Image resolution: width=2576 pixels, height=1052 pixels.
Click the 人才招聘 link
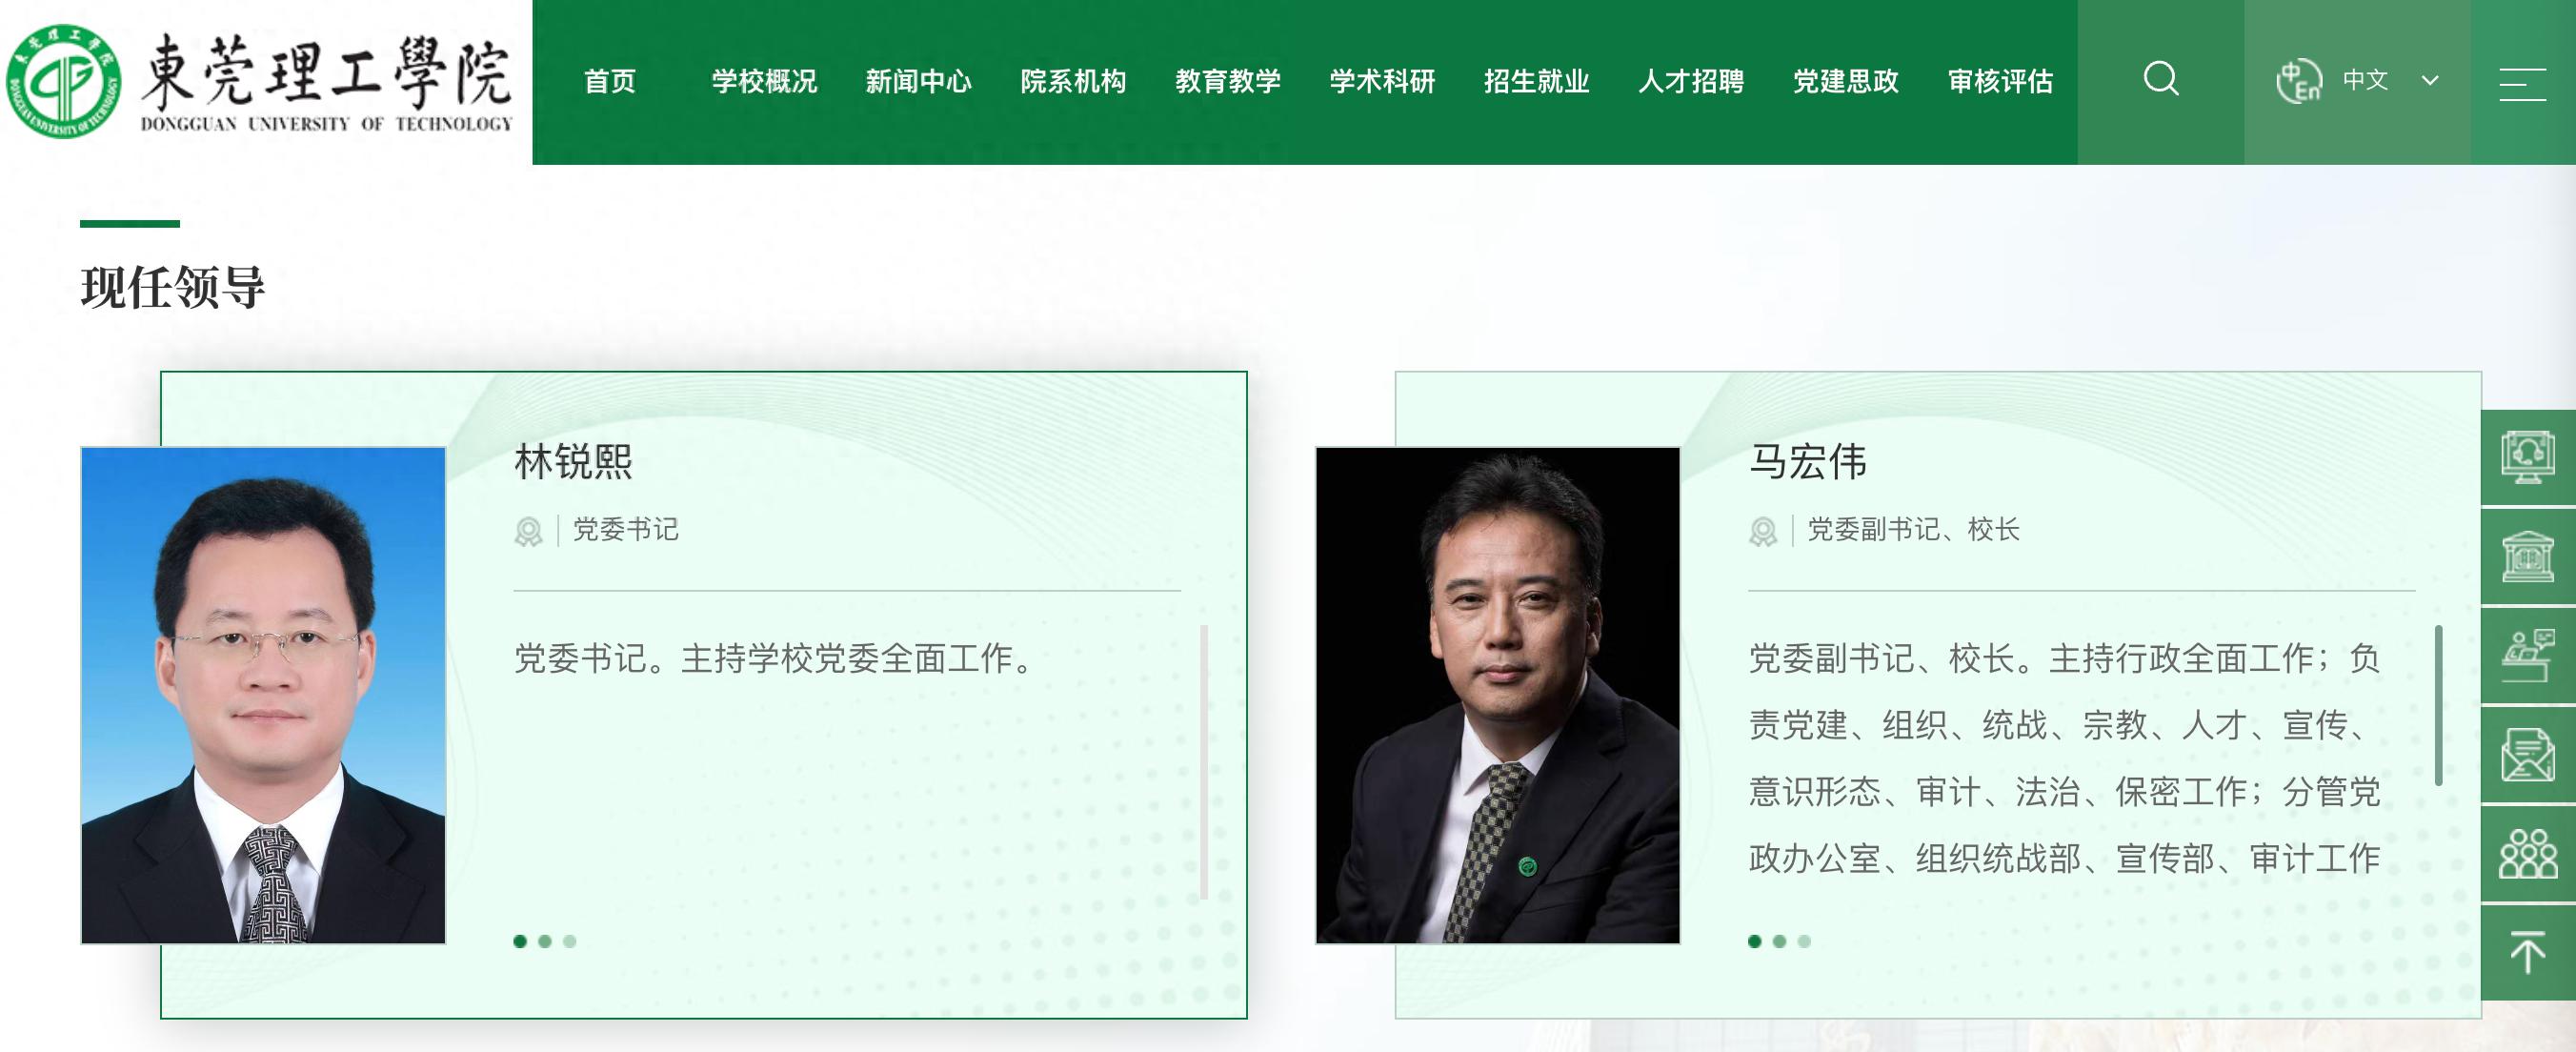[1691, 81]
